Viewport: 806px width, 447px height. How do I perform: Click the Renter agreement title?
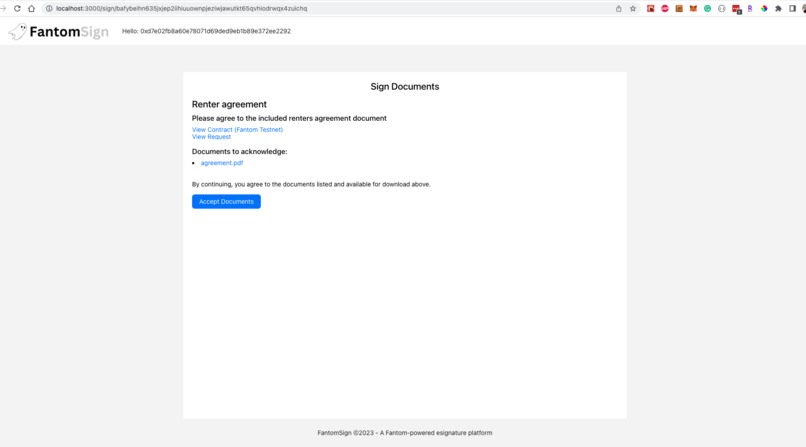229,104
